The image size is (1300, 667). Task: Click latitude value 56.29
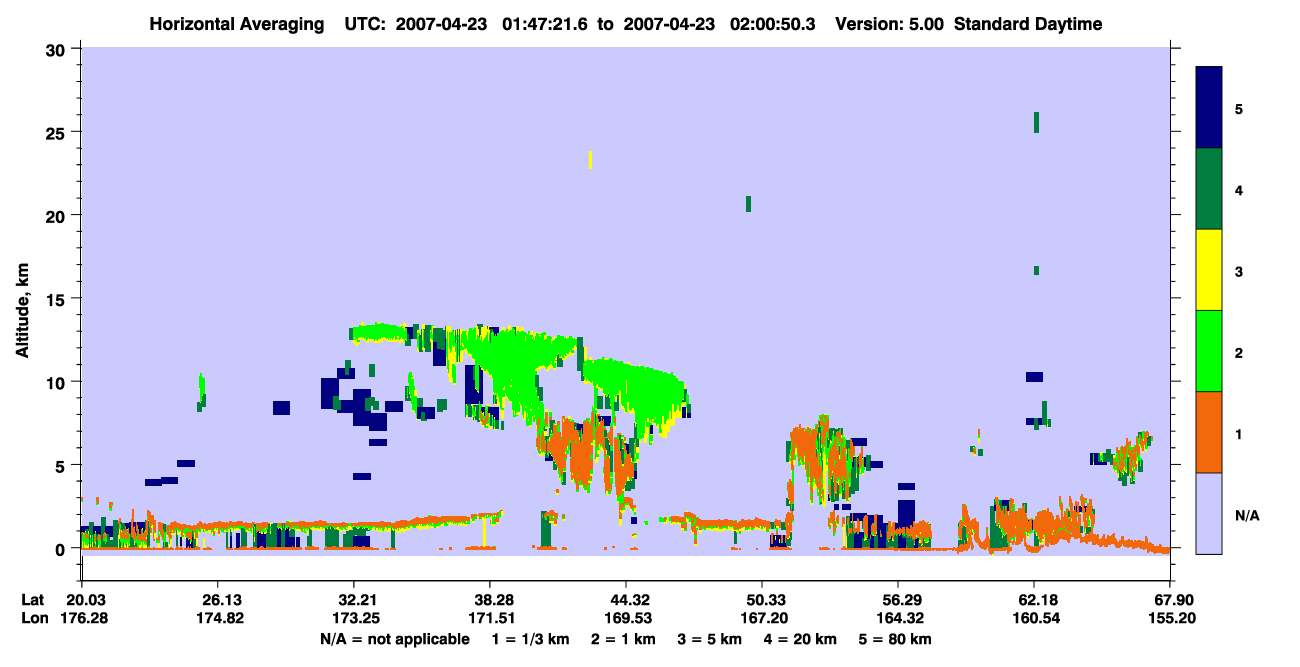pos(898,600)
